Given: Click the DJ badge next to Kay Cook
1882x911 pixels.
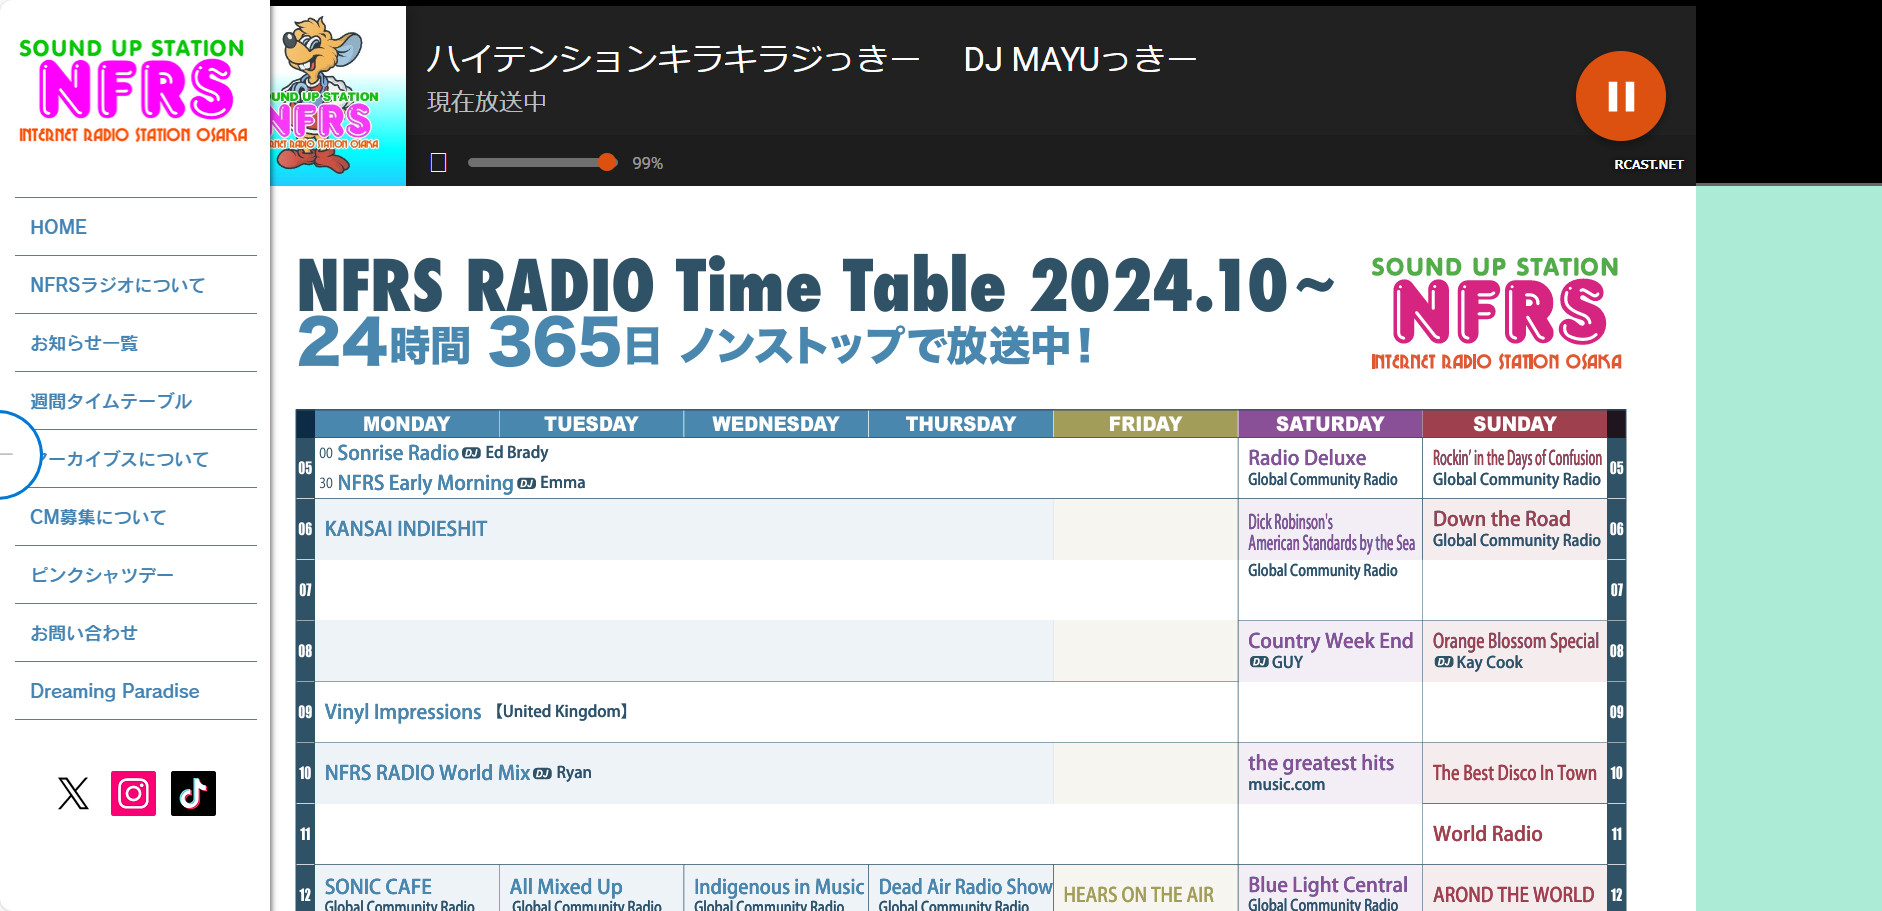Looking at the screenshot, I should (1444, 662).
